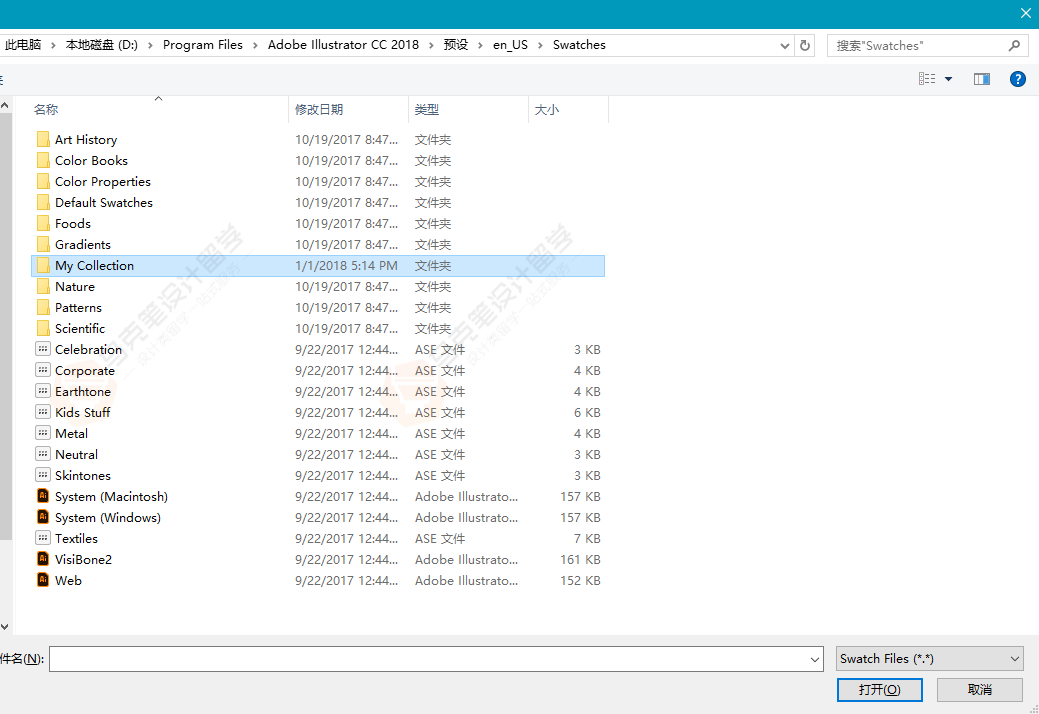Screen dimensions: 1039x714
Task: Expand chevron after Program Files in path
Action: [x=255, y=45]
